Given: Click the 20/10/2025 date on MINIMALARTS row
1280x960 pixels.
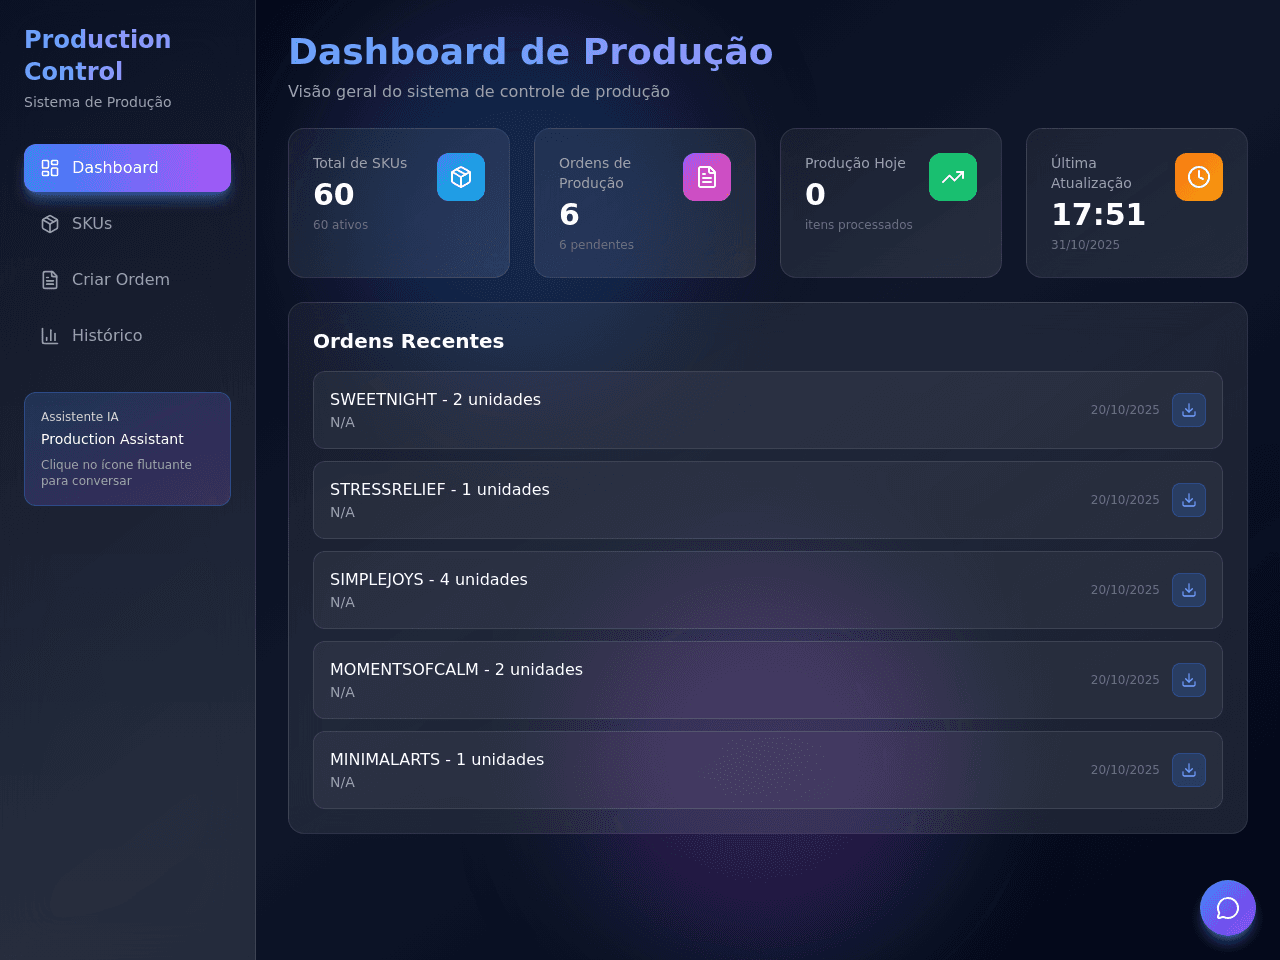Looking at the screenshot, I should click(x=1125, y=770).
